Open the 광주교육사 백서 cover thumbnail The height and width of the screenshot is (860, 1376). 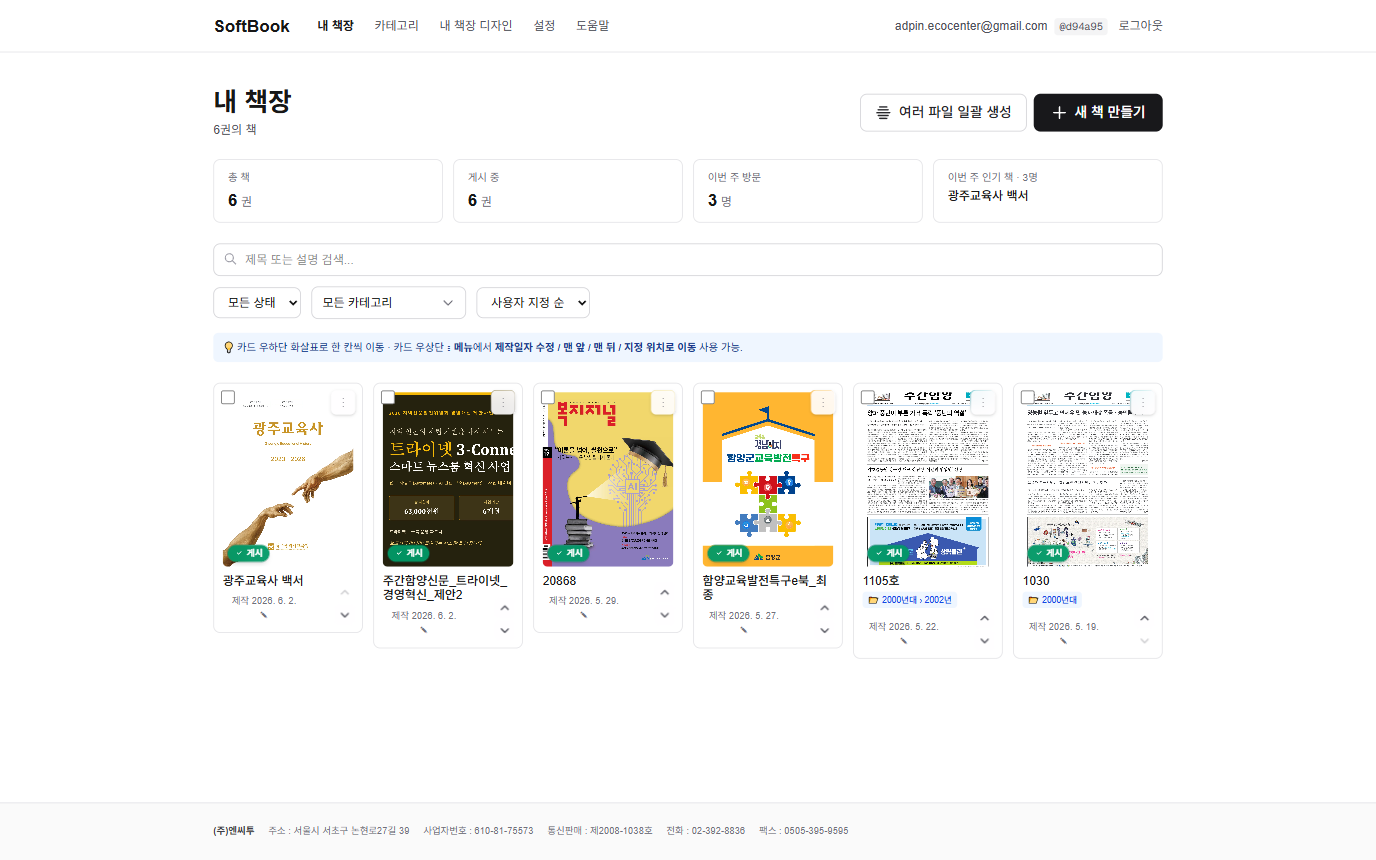coord(288,478)
